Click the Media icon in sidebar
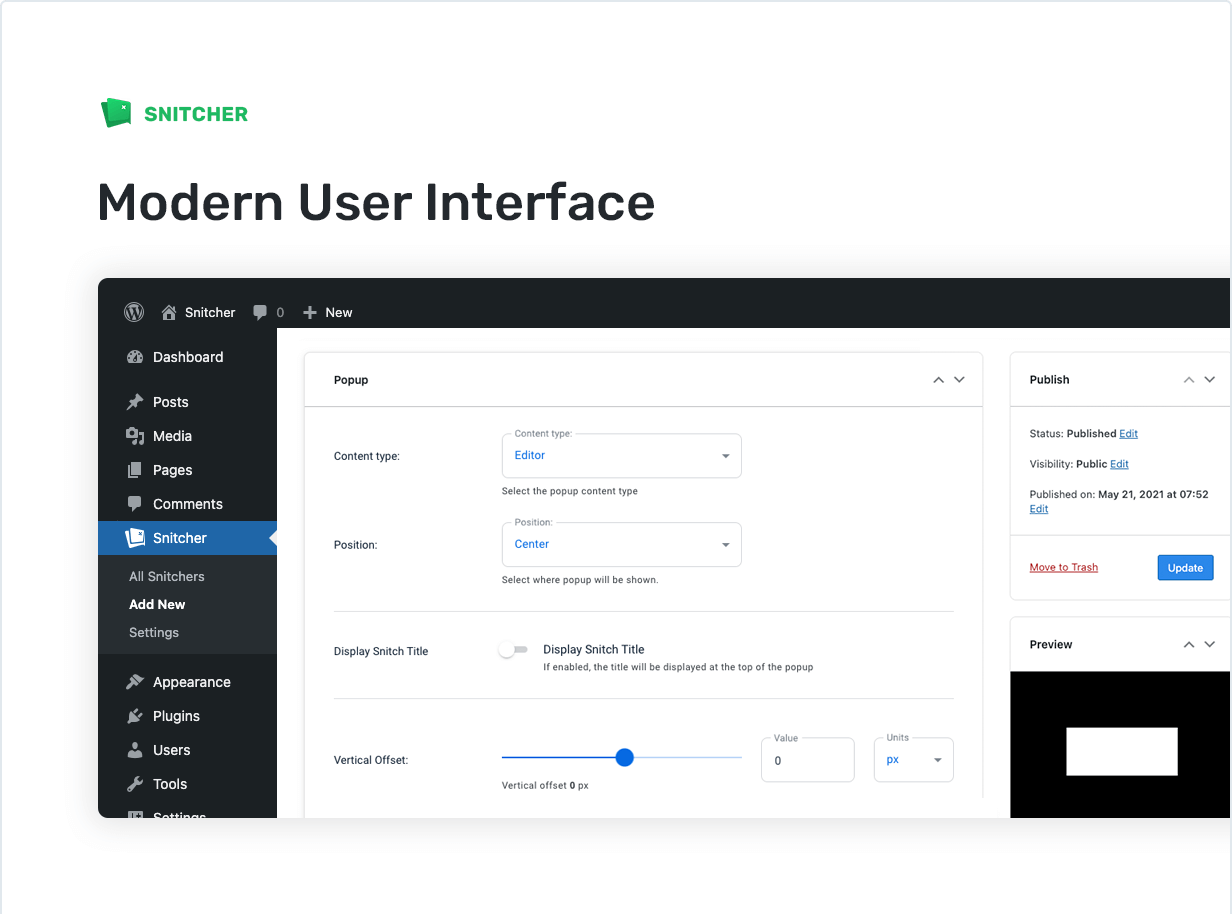 pos(135,436)
